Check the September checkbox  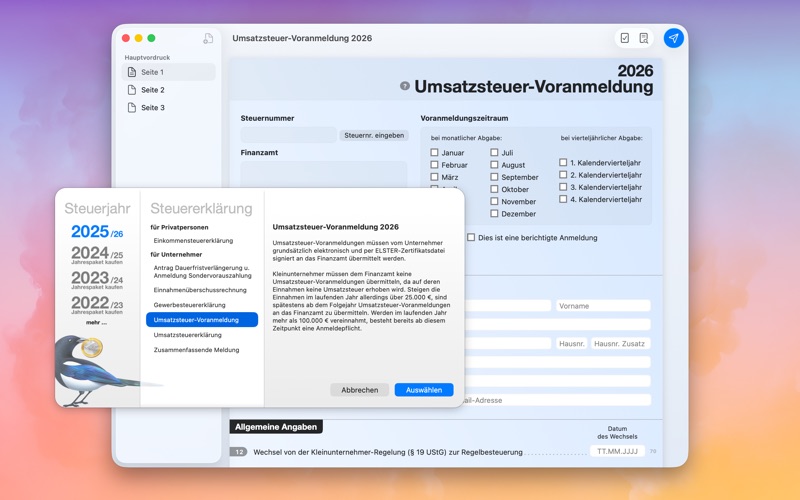494,177
